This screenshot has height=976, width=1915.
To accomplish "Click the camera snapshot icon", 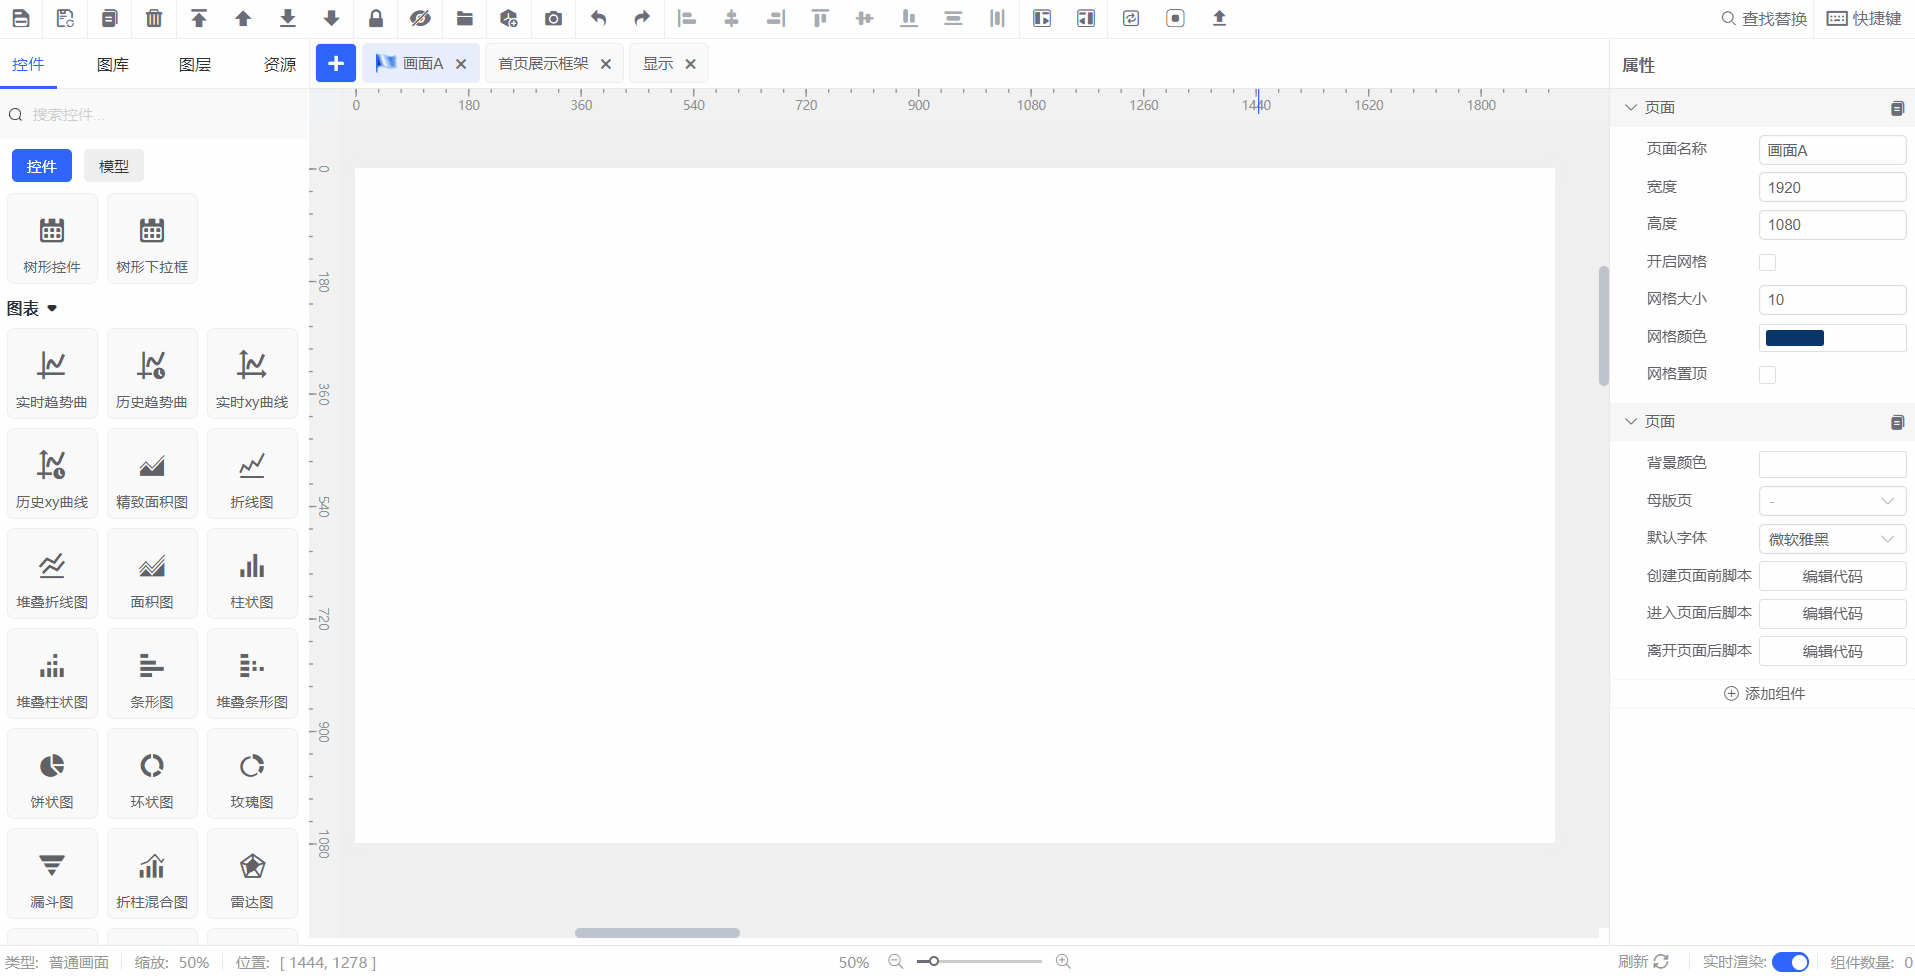I will [553, 18].
